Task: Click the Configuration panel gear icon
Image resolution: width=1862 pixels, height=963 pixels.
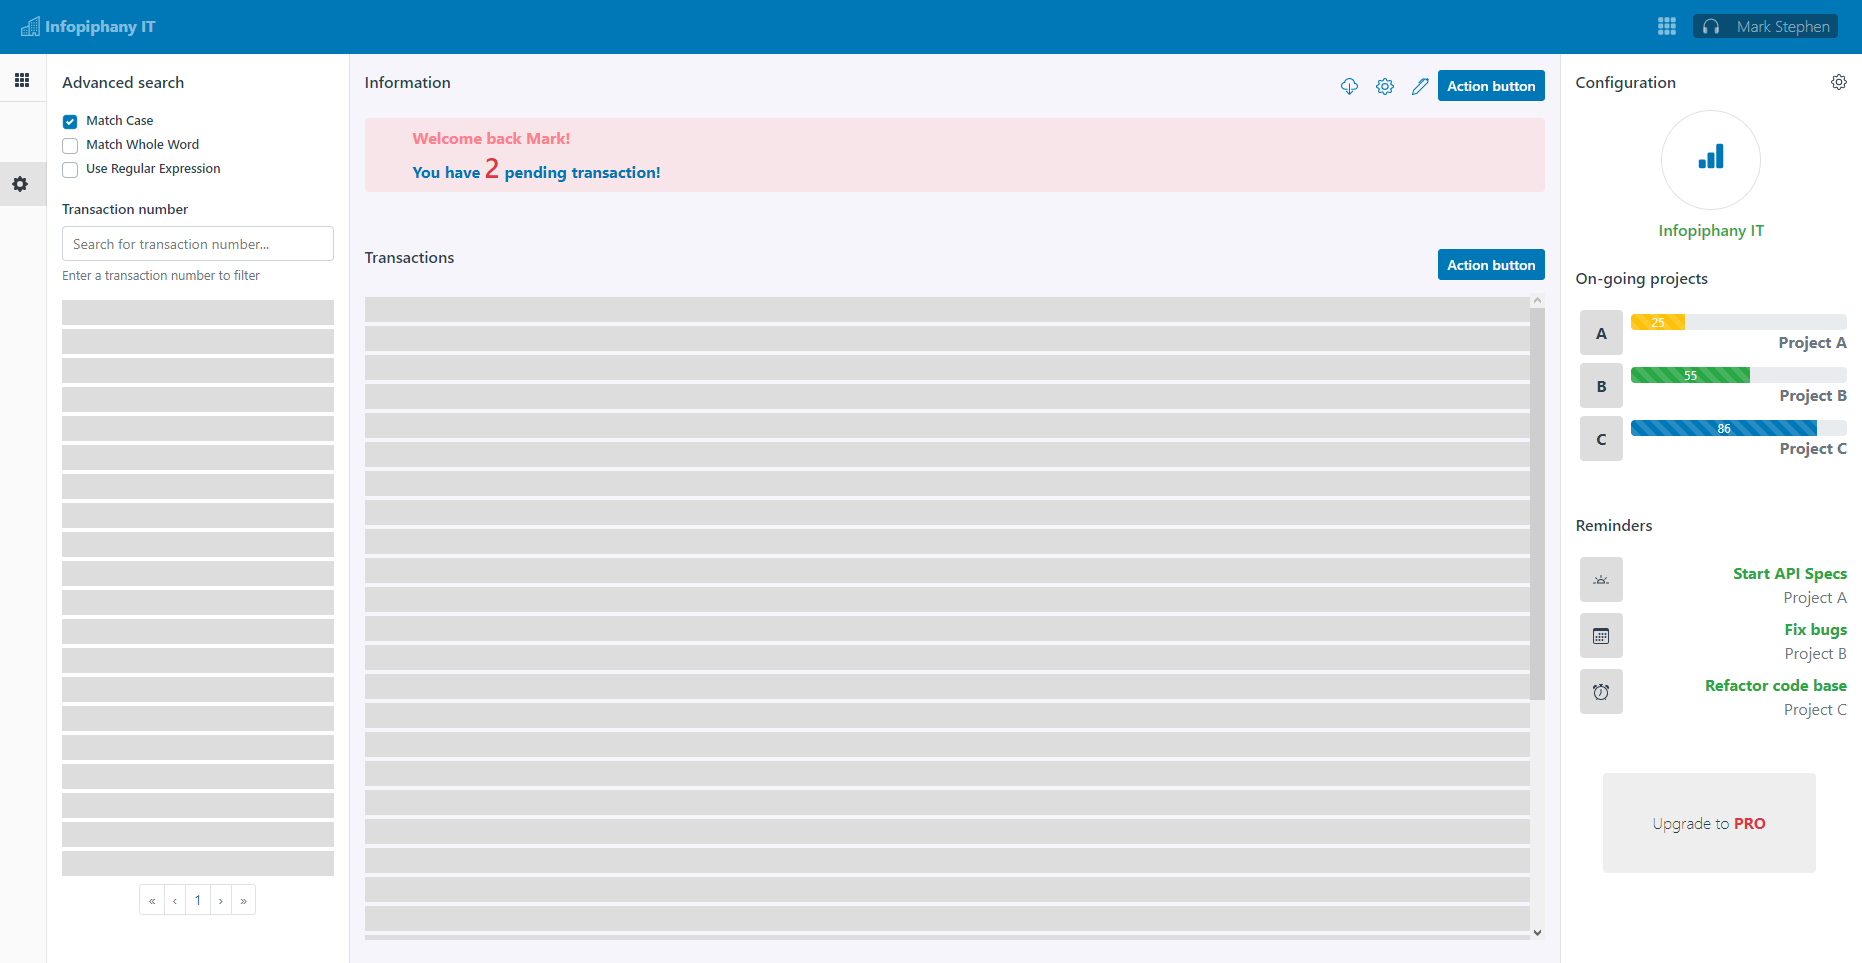Action: pyautogui.click(x=1838, y=83)
